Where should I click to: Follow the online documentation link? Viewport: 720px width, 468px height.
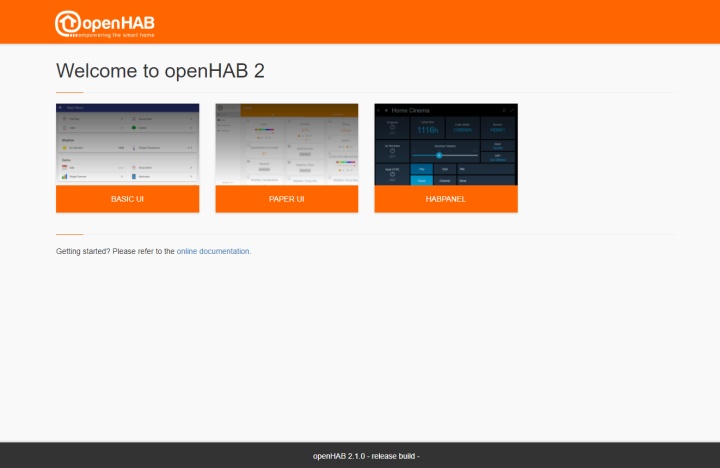[213, 251]
